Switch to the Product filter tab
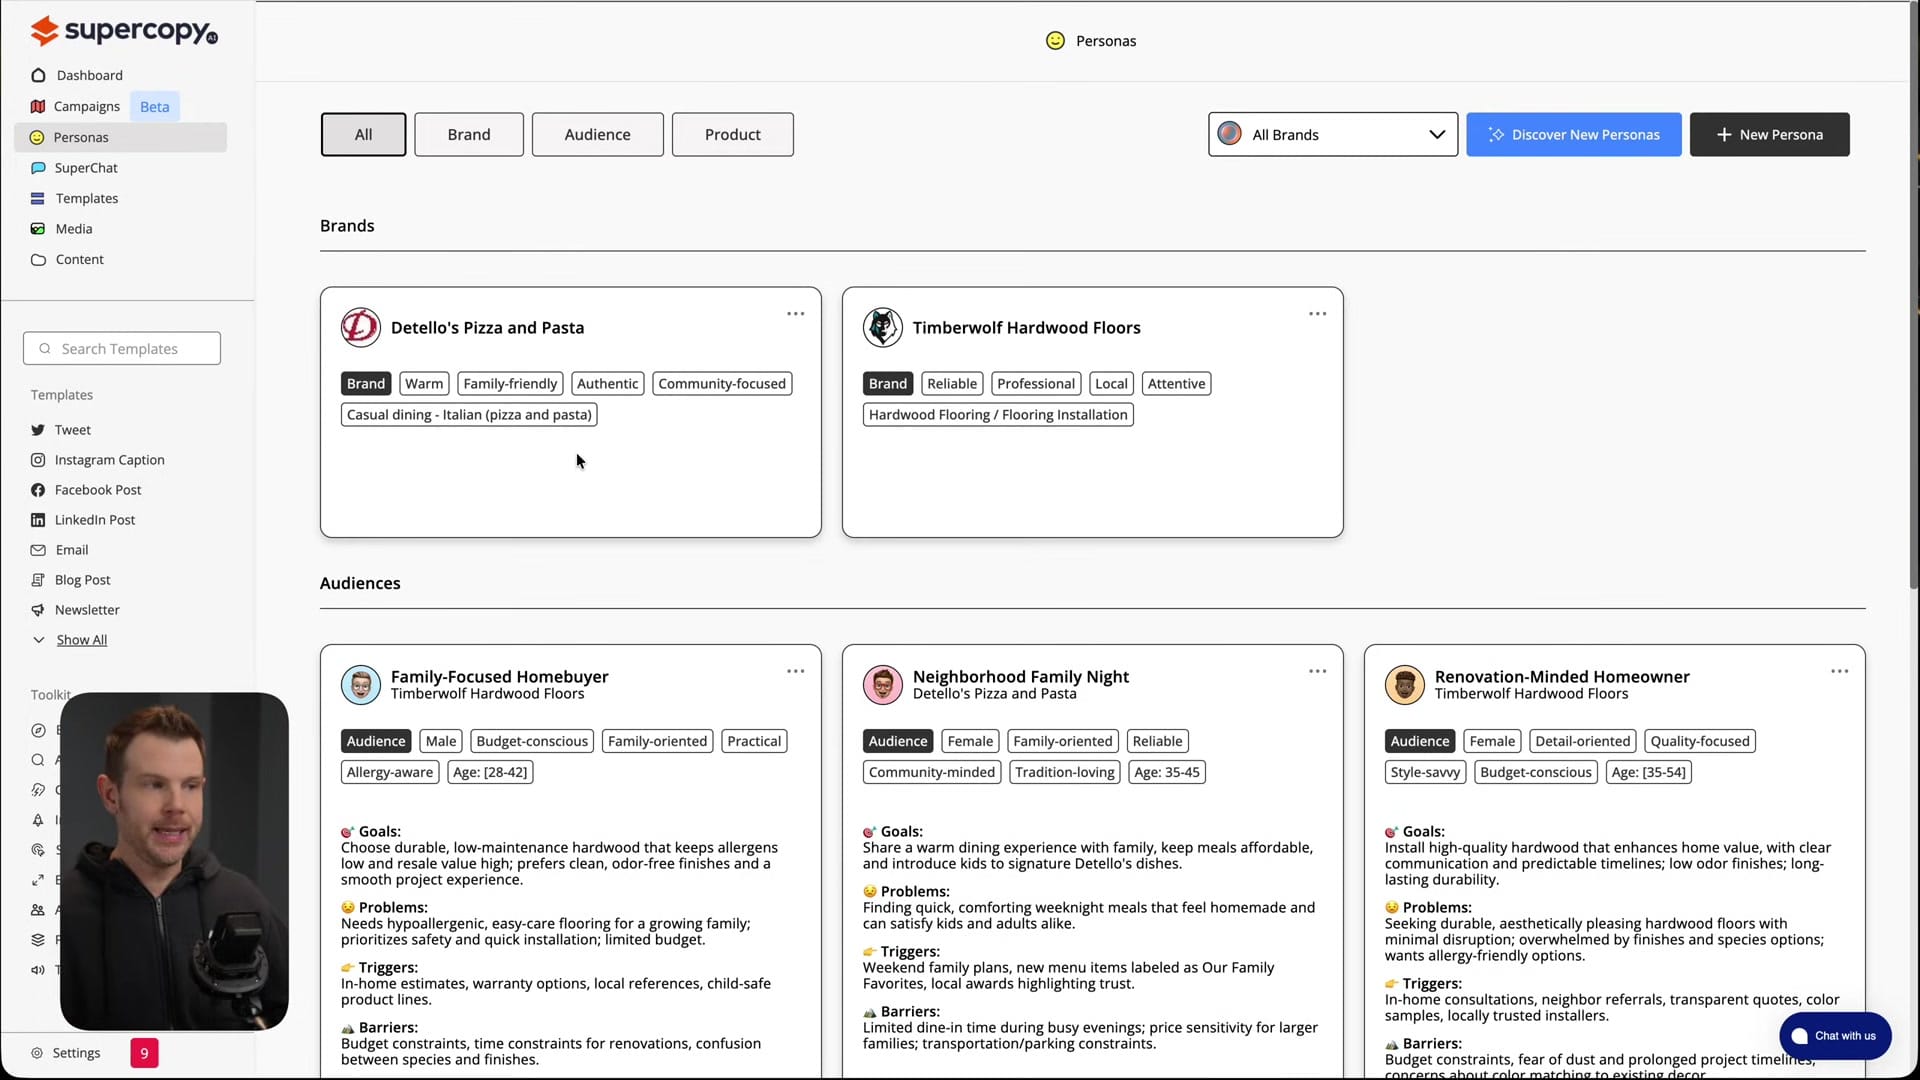The width and height of the screenshot is (1920, 1080). pos(733,134)
